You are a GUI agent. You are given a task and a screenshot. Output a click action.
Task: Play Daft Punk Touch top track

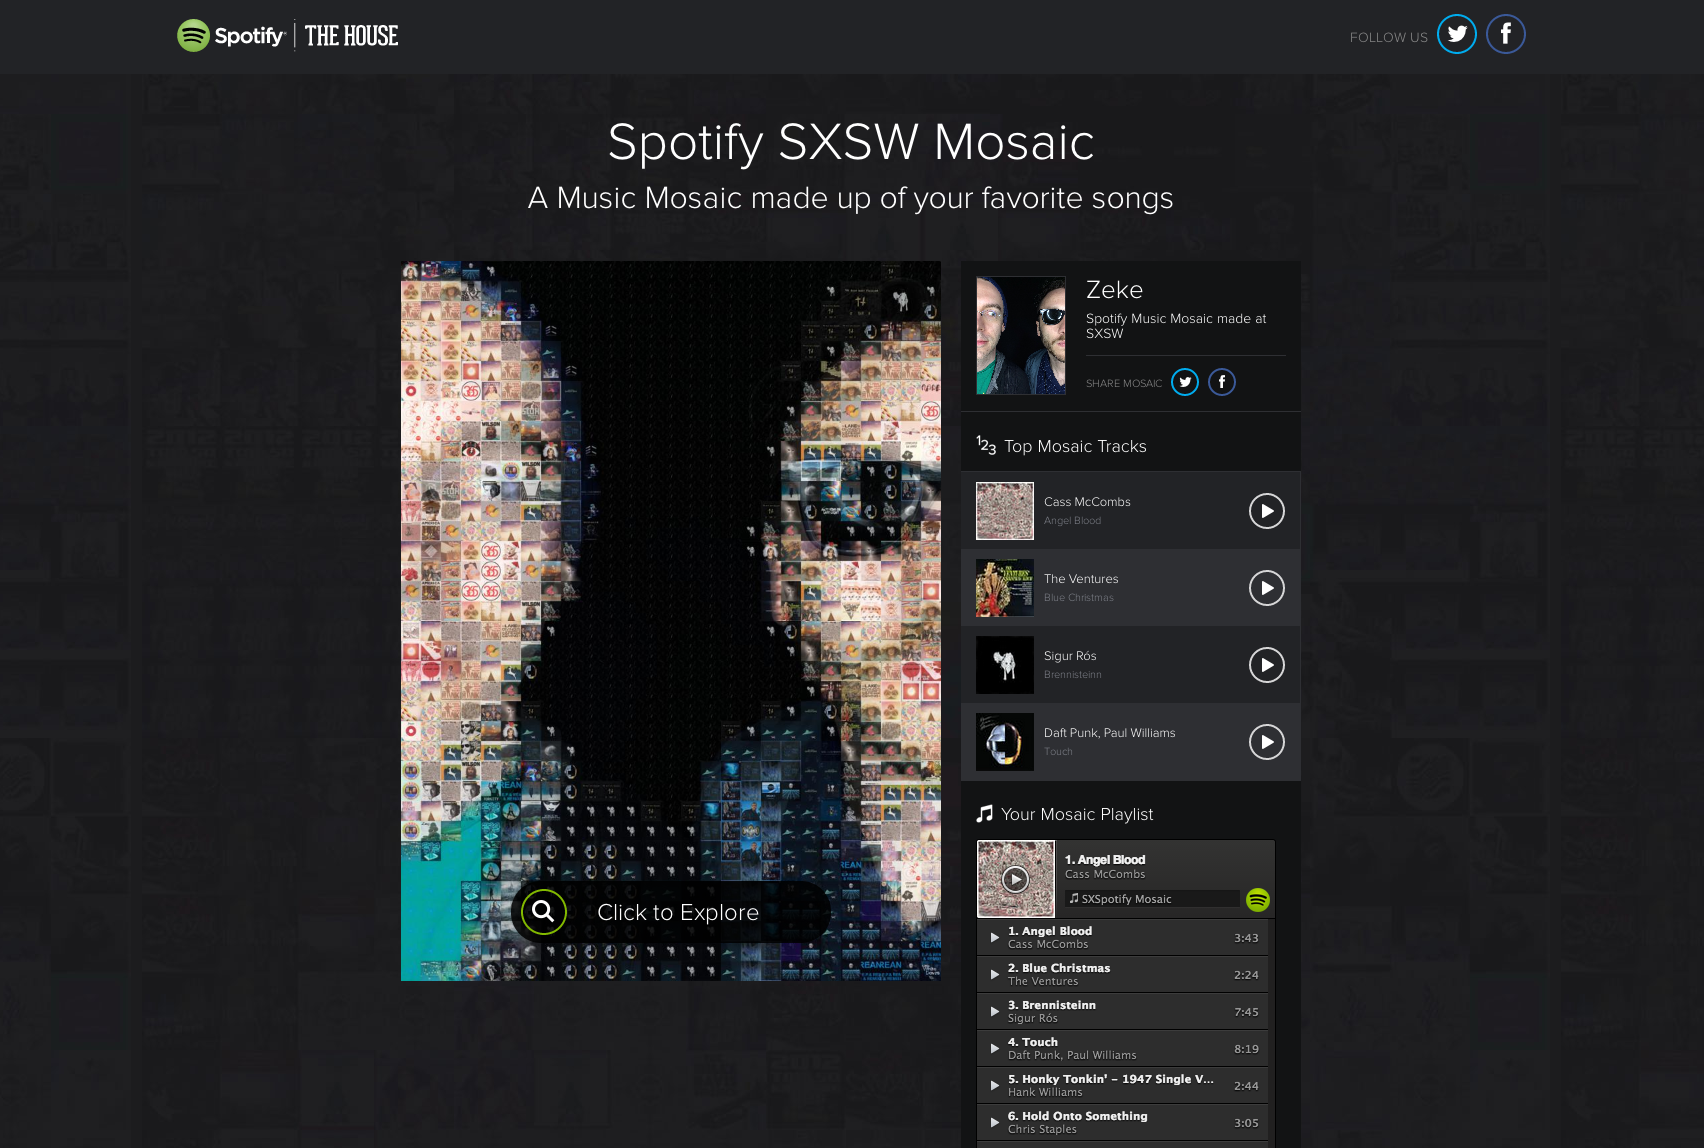click(1266, 742)
